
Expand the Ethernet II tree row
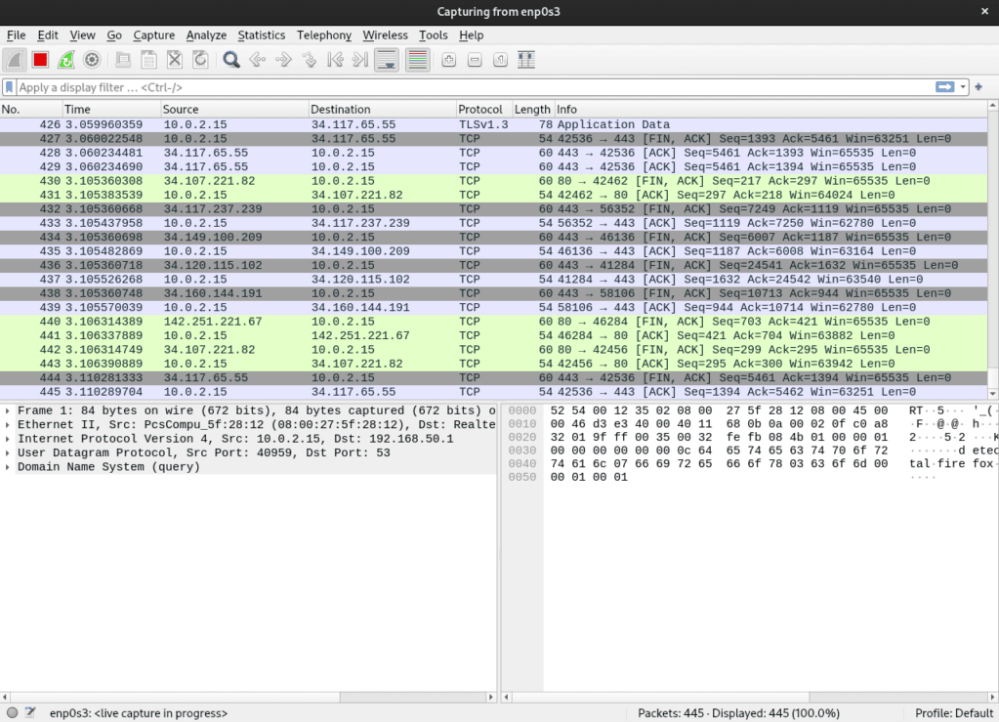pos(9,425)
